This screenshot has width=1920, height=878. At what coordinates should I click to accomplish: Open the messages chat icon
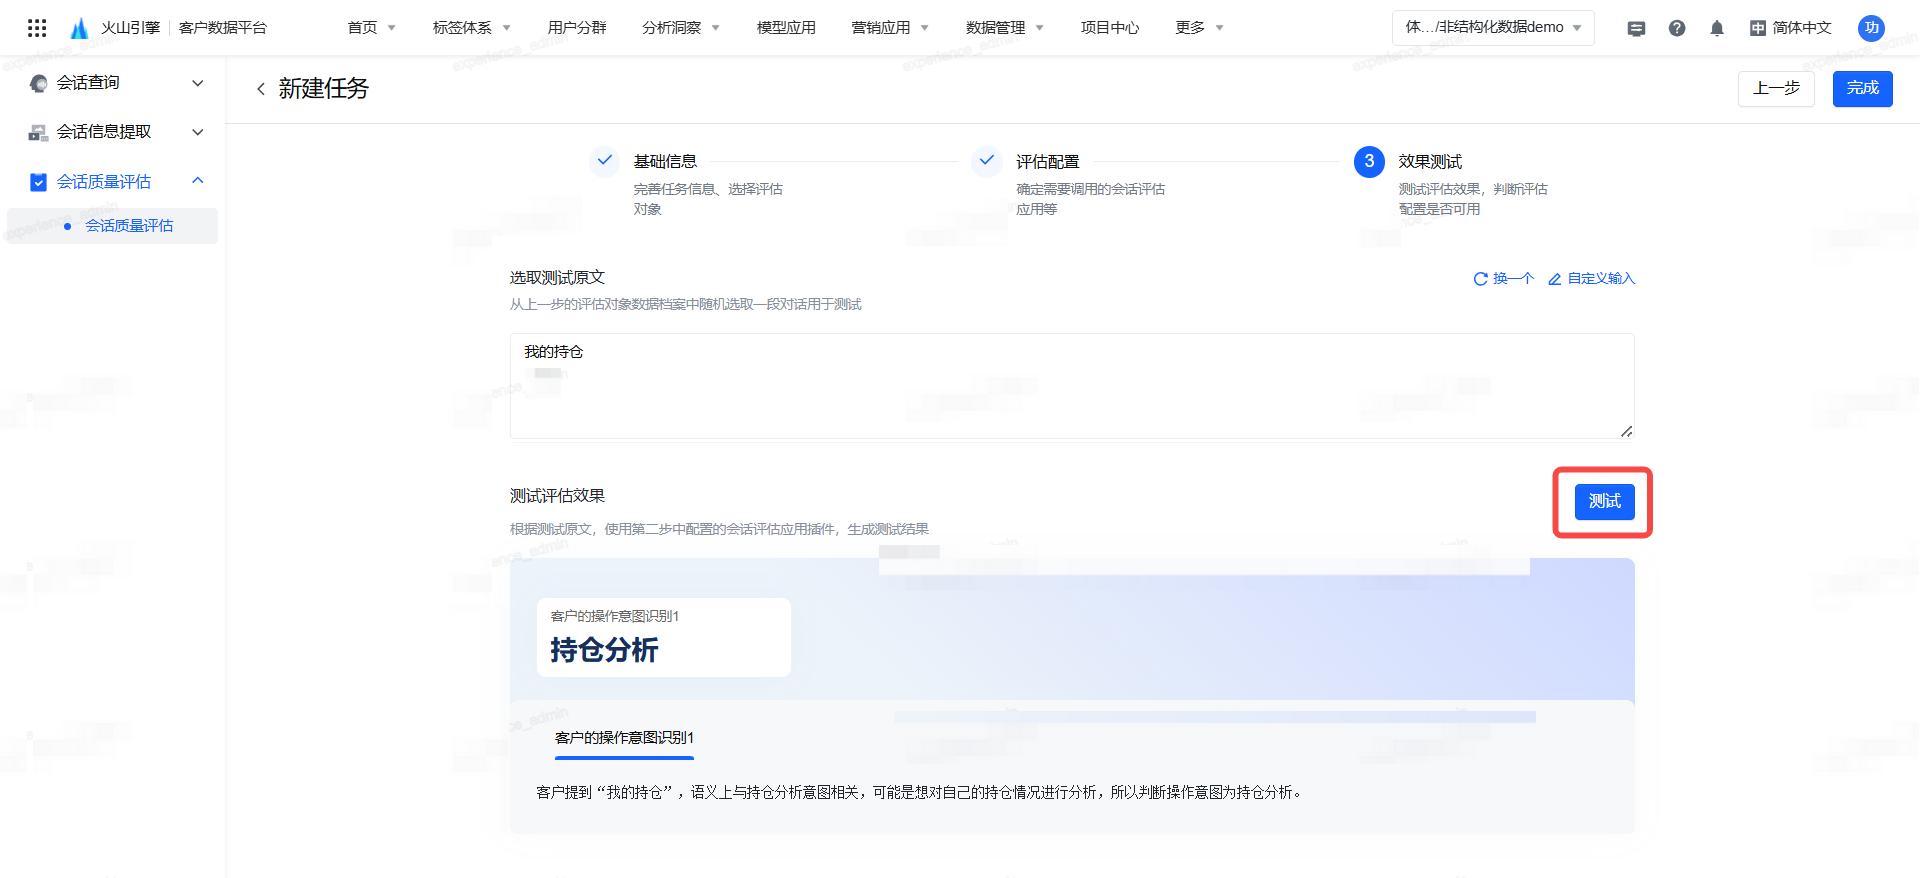[x=1636, y=28]
